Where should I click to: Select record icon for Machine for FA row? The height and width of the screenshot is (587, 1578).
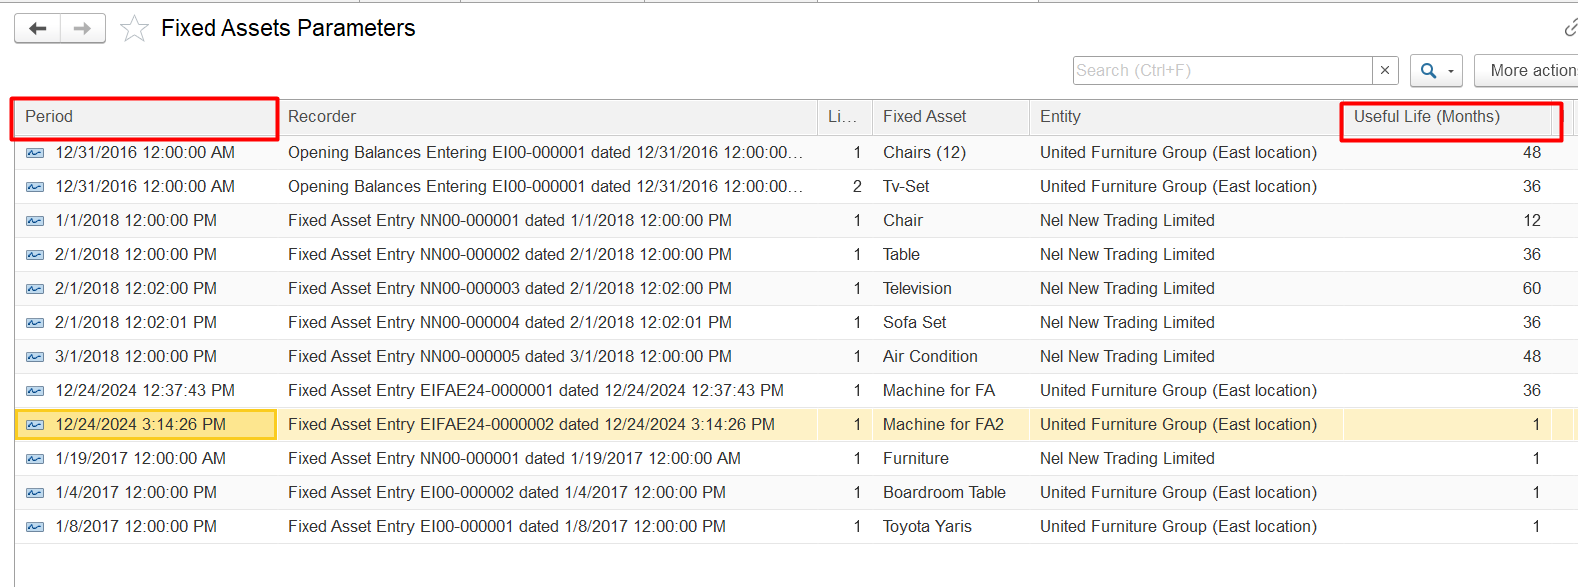[x=35, y=391]
